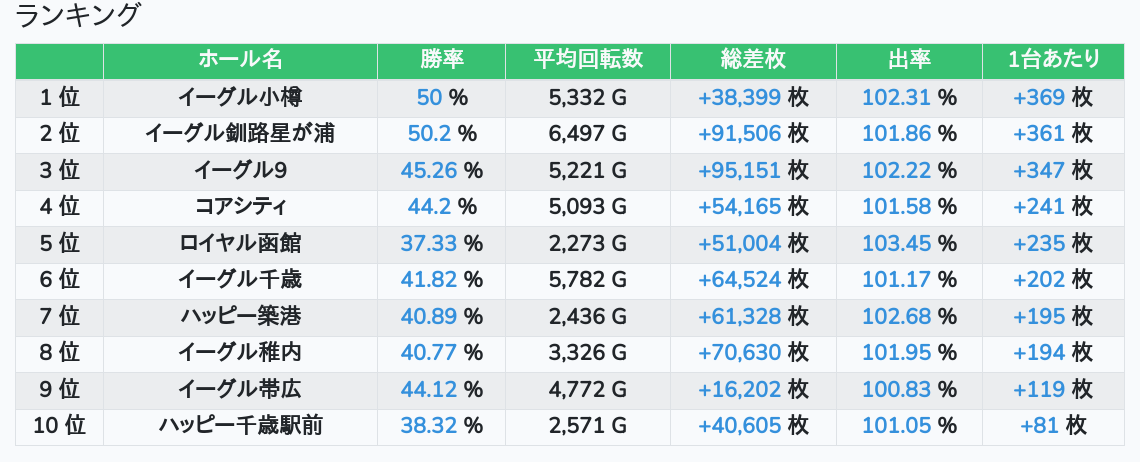1140x462 pixels.
Task: Click the コアシティ hall name
Action: [240, 207]
